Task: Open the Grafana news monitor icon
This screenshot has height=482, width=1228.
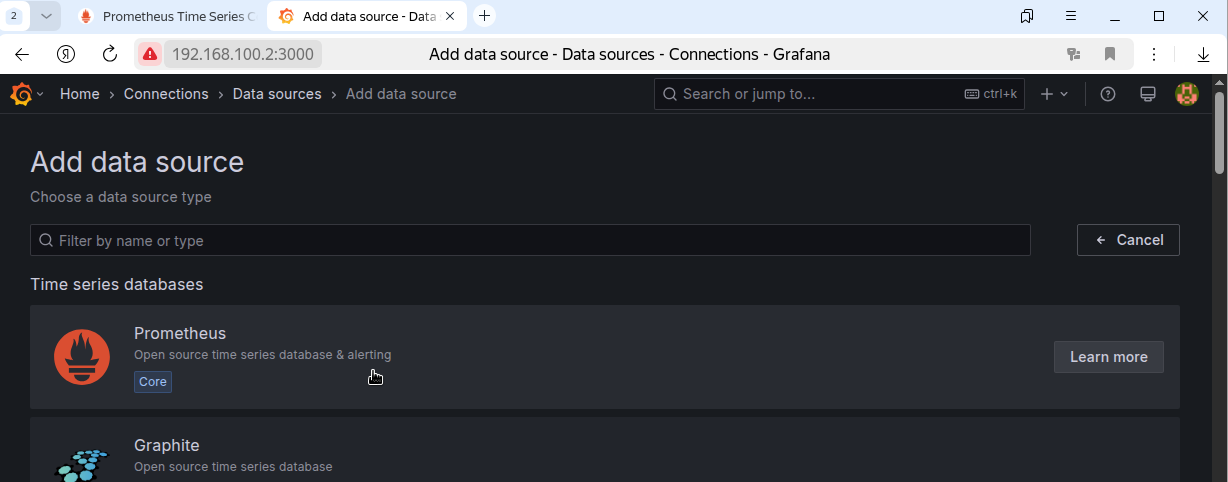Action: coord(1148,94)
